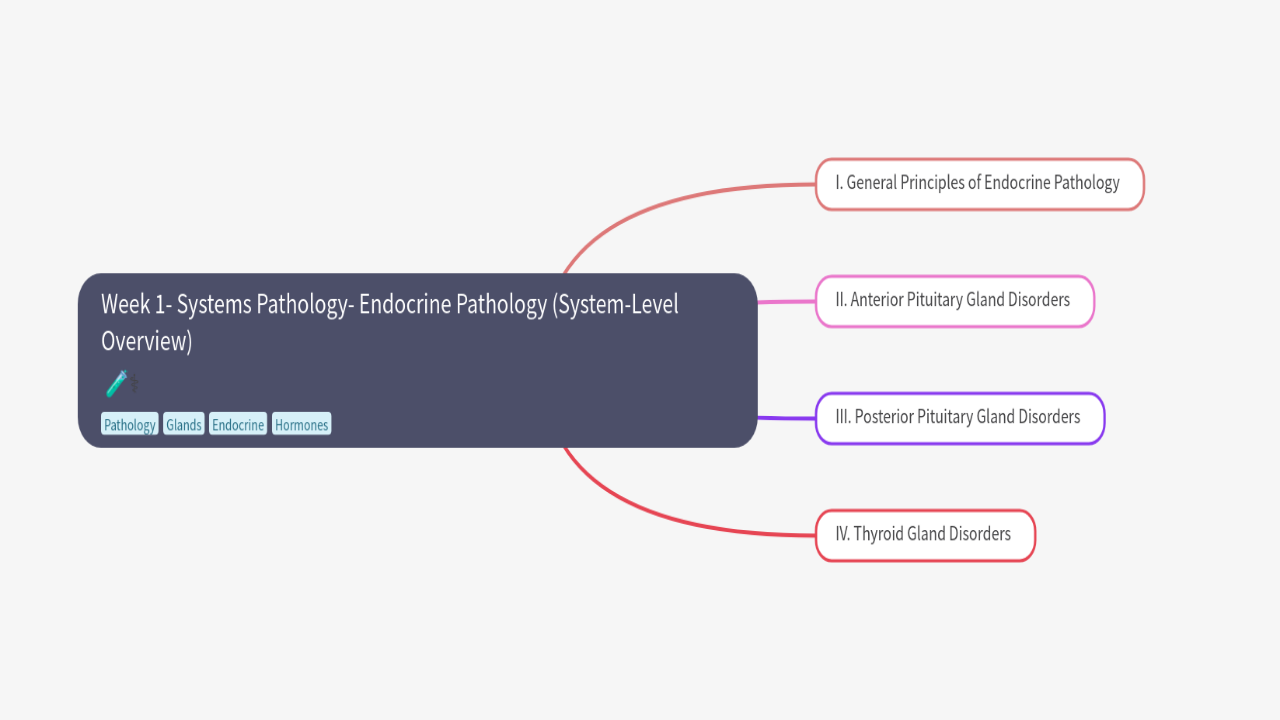This screenshot has width=1280, height=720.
Task: Click the Pathology tag
Action: pyautogui.click(x=130, y=425)
